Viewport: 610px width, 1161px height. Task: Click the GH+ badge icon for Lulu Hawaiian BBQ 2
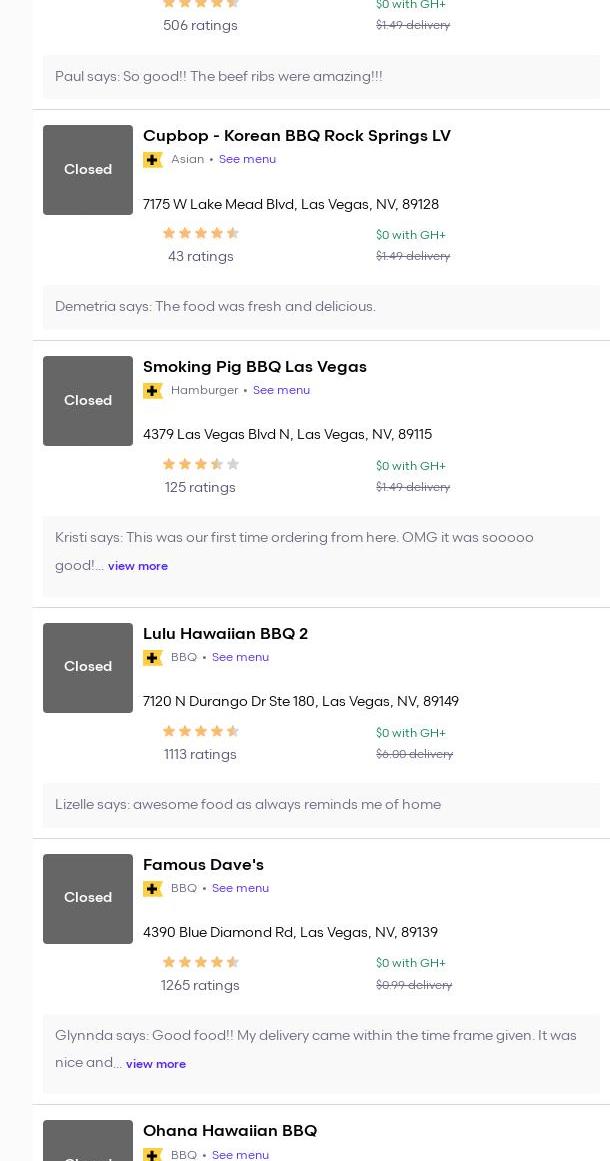[x=153, y=658]
